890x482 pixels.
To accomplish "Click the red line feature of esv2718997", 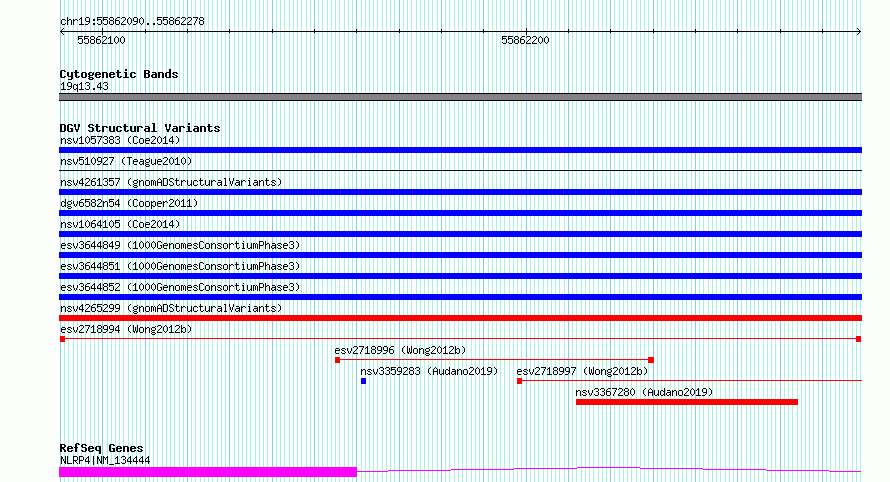I will (x=689, y=381).
